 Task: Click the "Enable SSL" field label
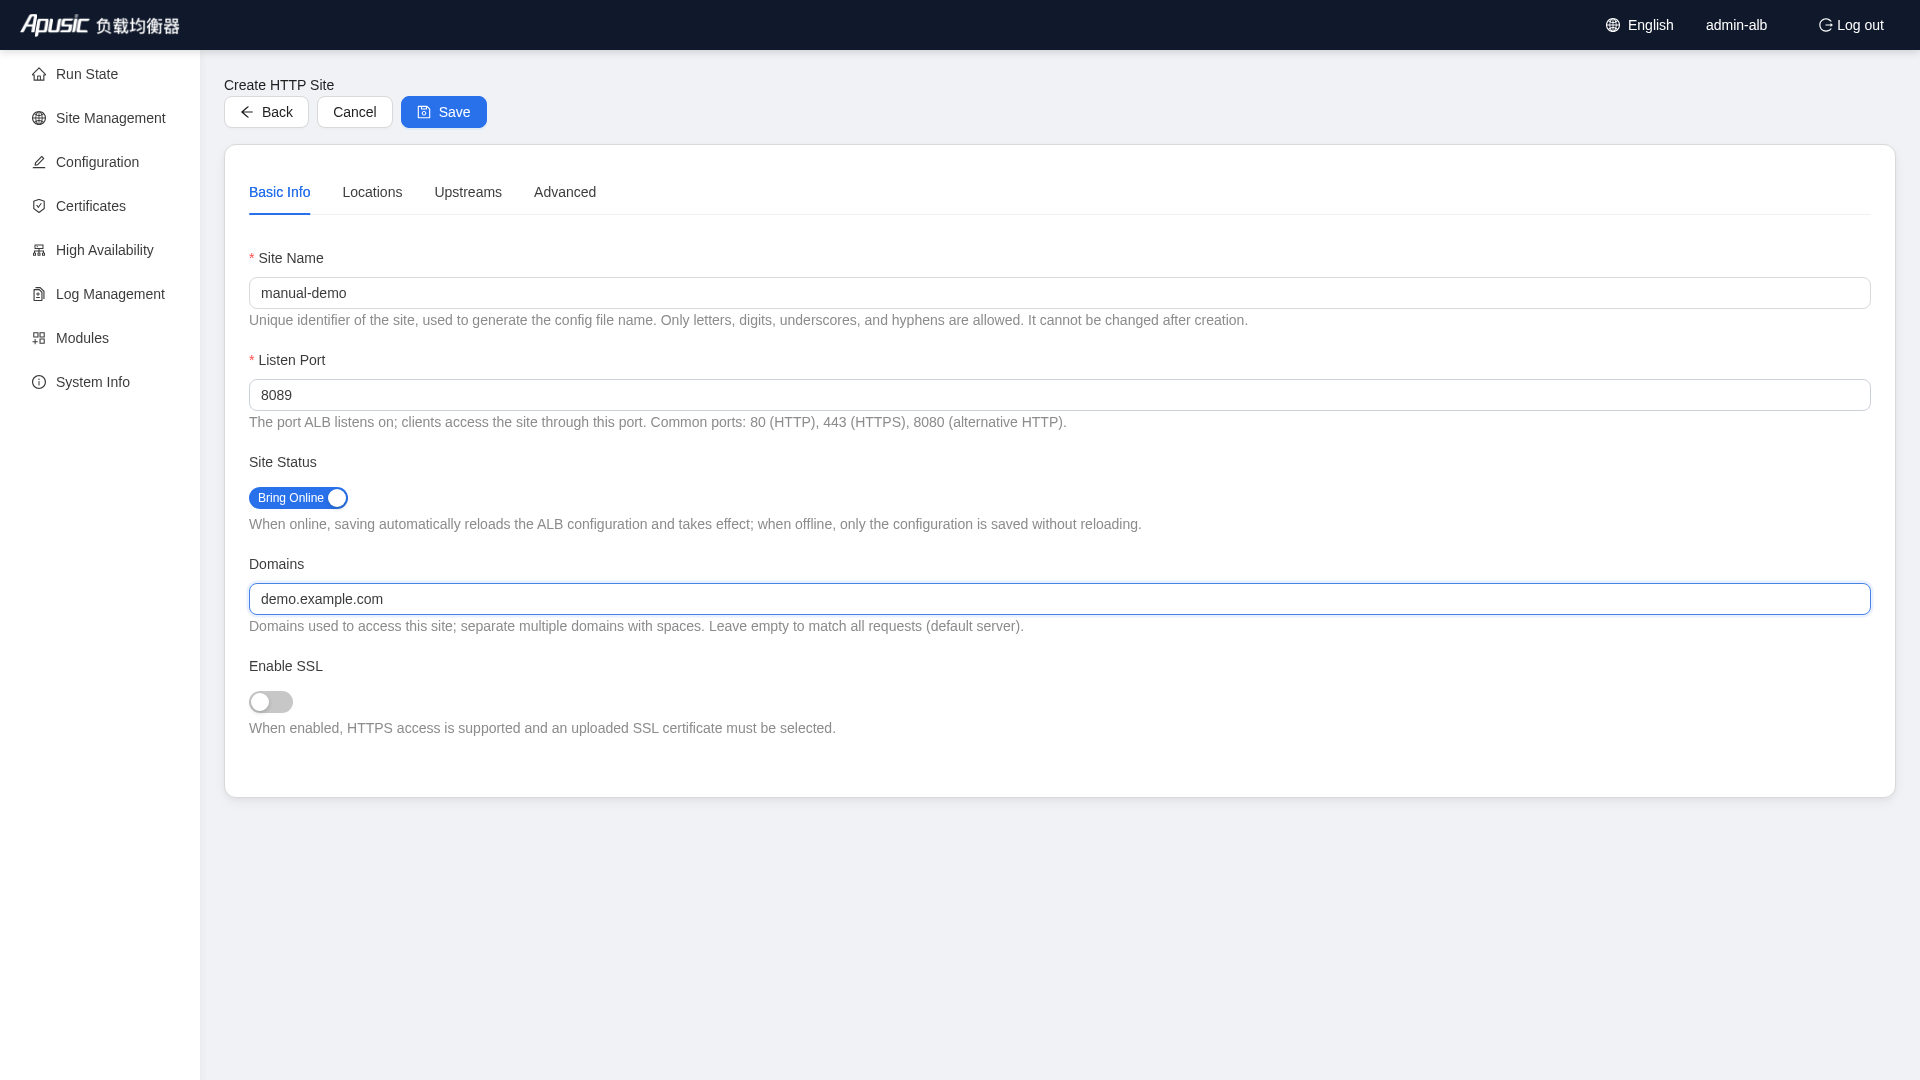(286, 666)
